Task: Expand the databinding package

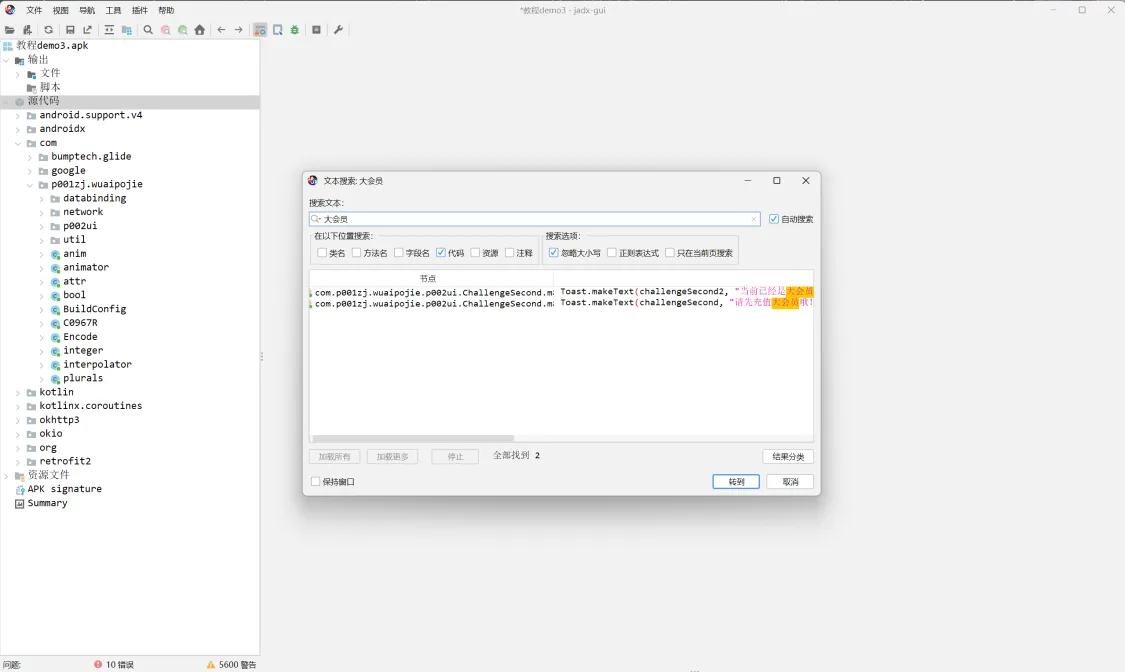Action: 41,199
